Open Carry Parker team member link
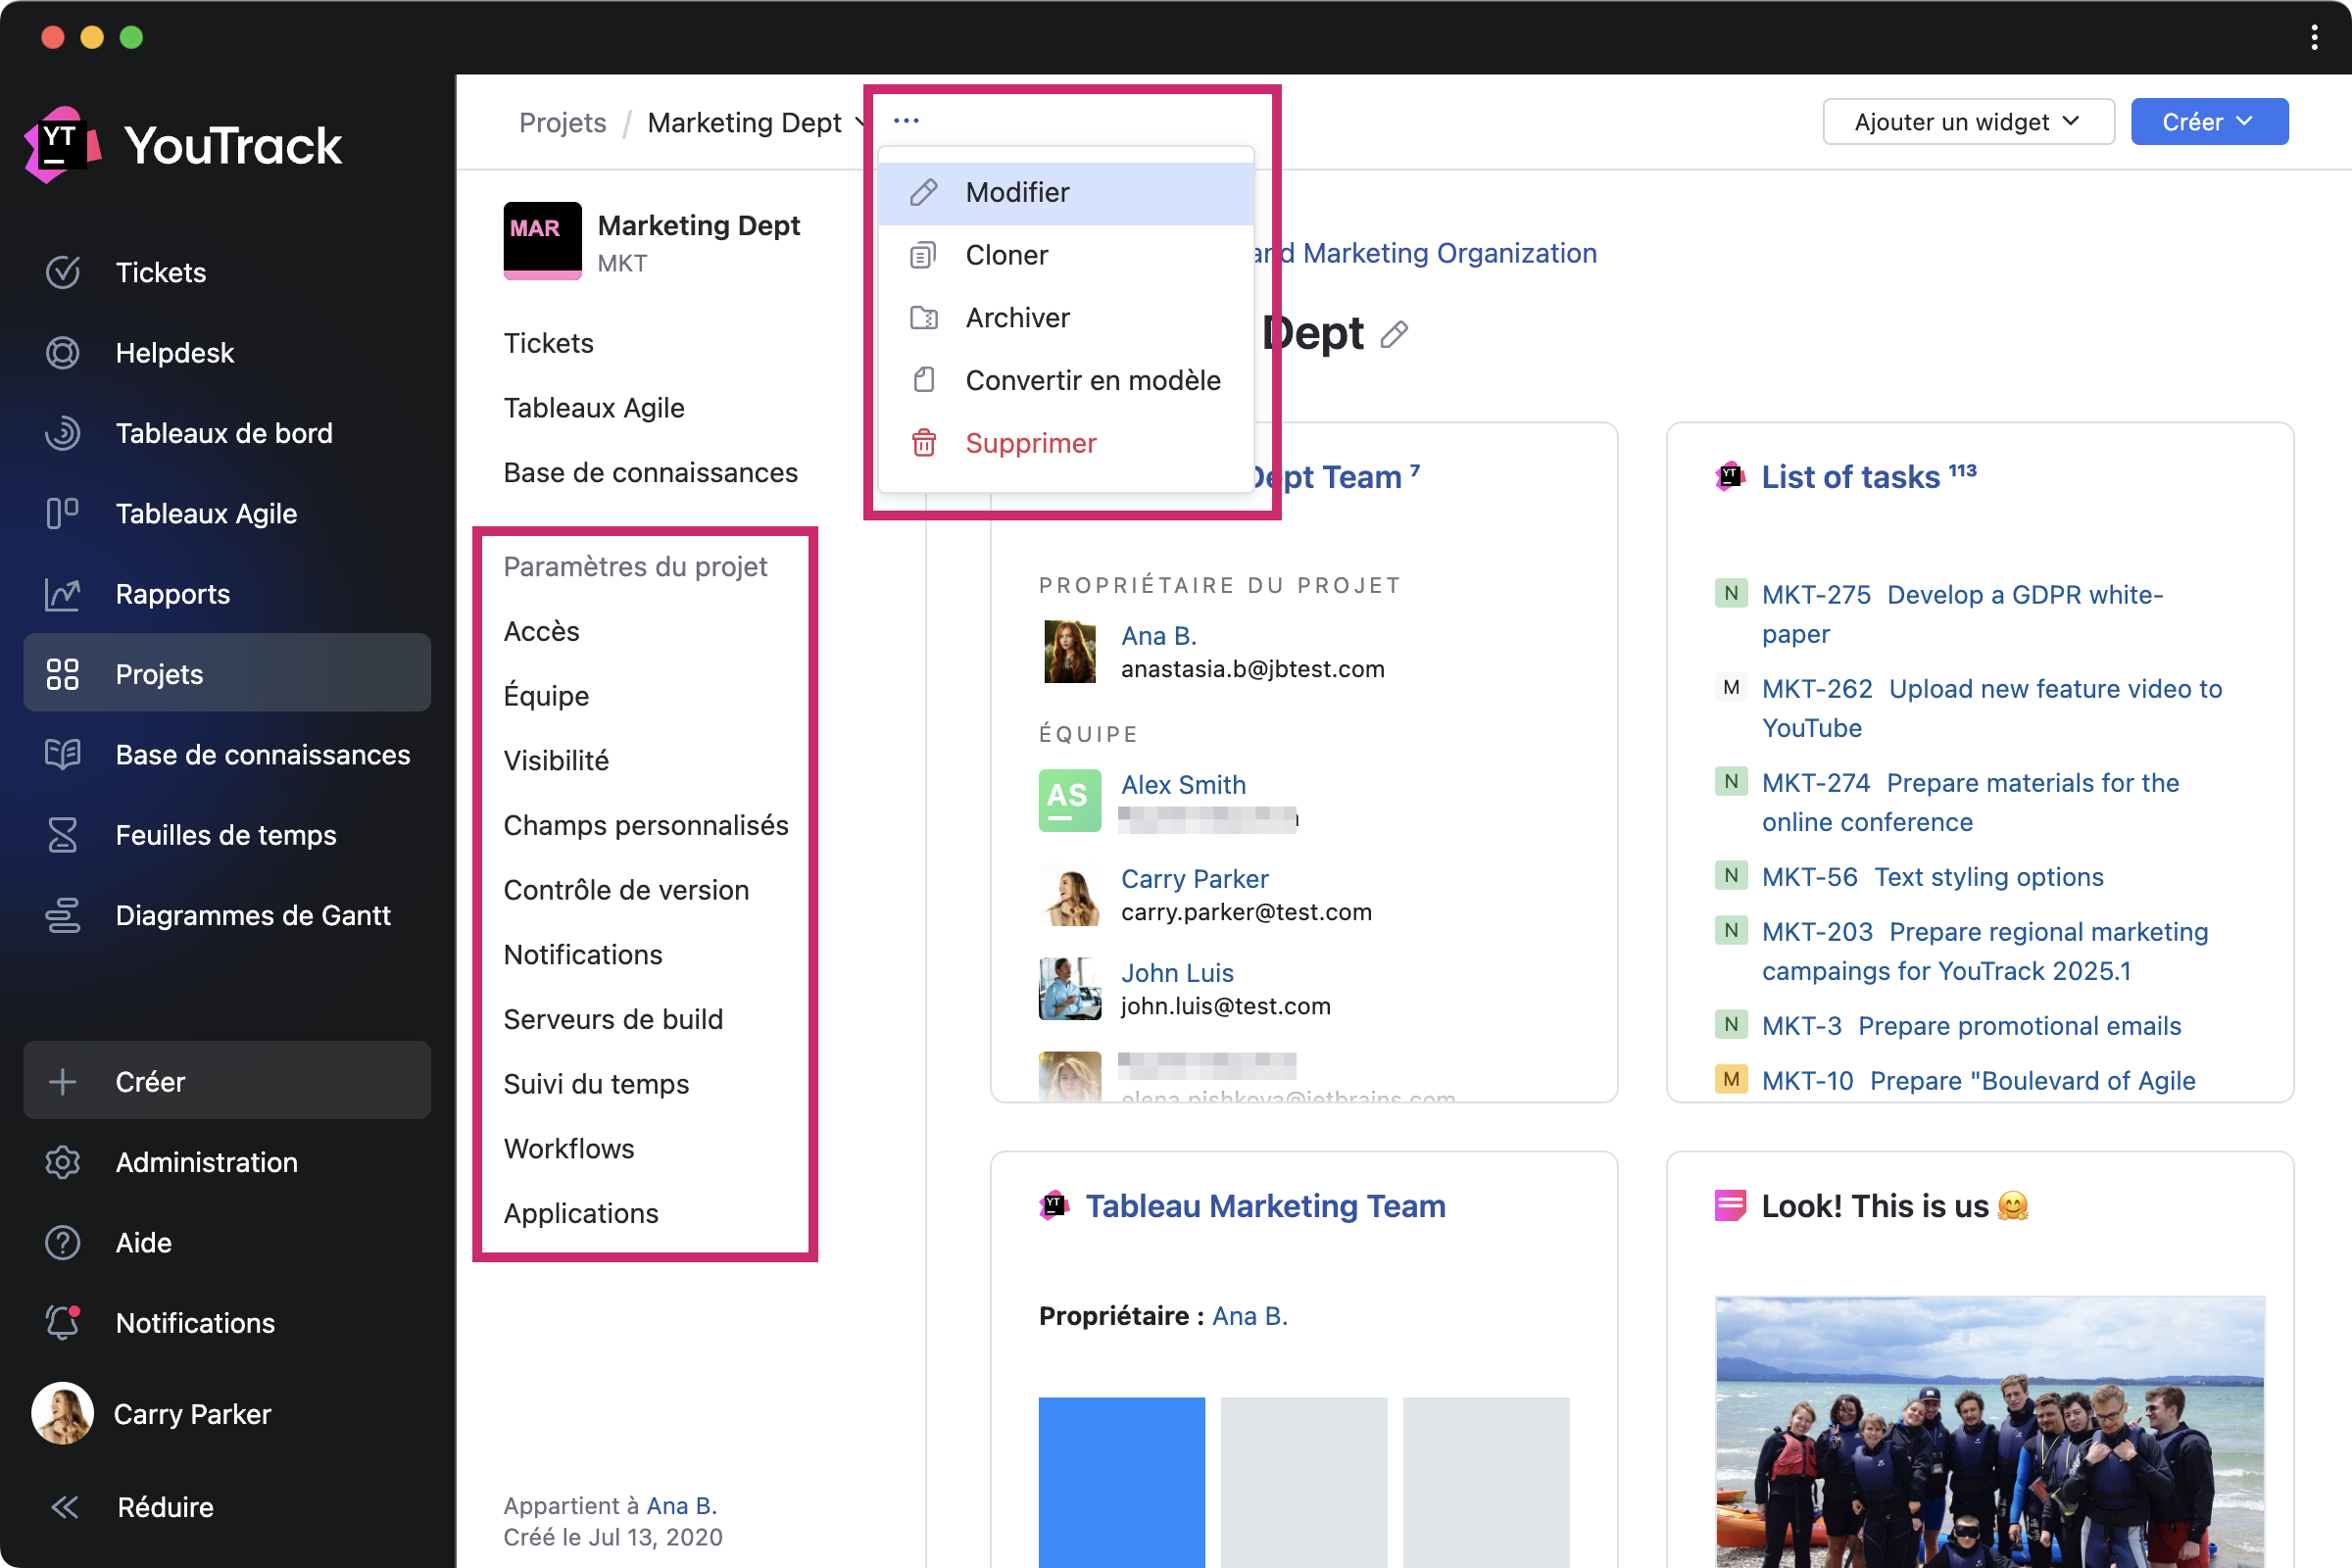This screenshot has height=1568, width=2352. (1194, 879)
